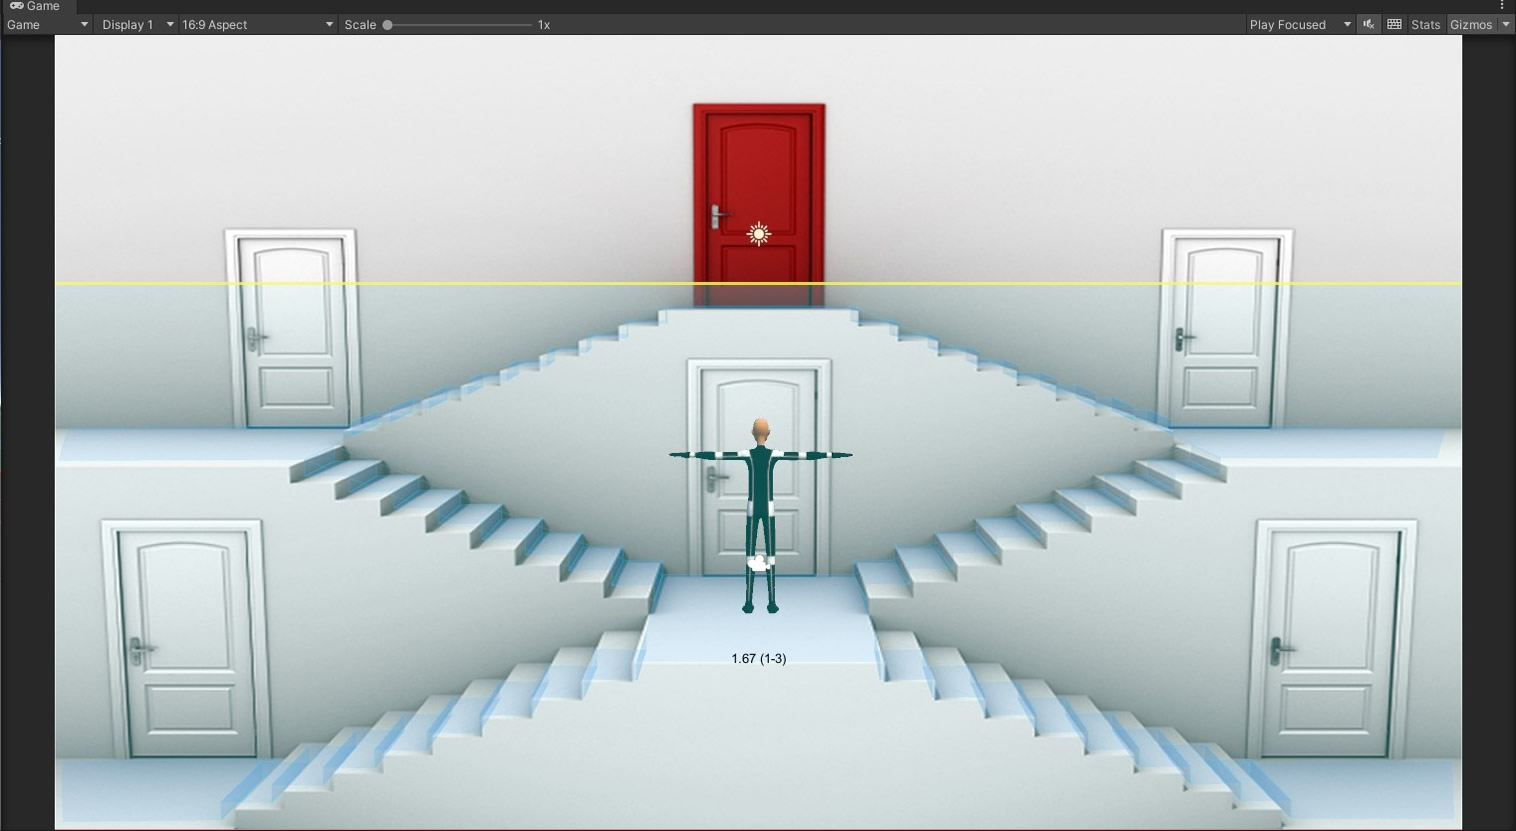
Task: Open the Display 1 dropdown
Action: pos(137,24)
